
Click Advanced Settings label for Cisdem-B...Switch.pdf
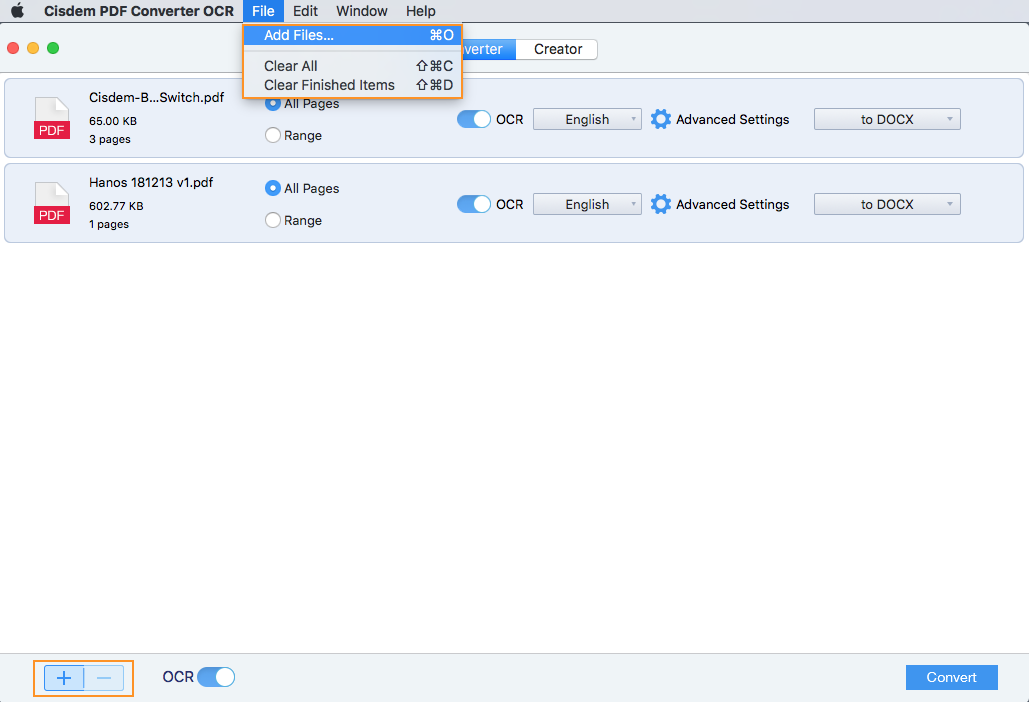tap(732, 119)
